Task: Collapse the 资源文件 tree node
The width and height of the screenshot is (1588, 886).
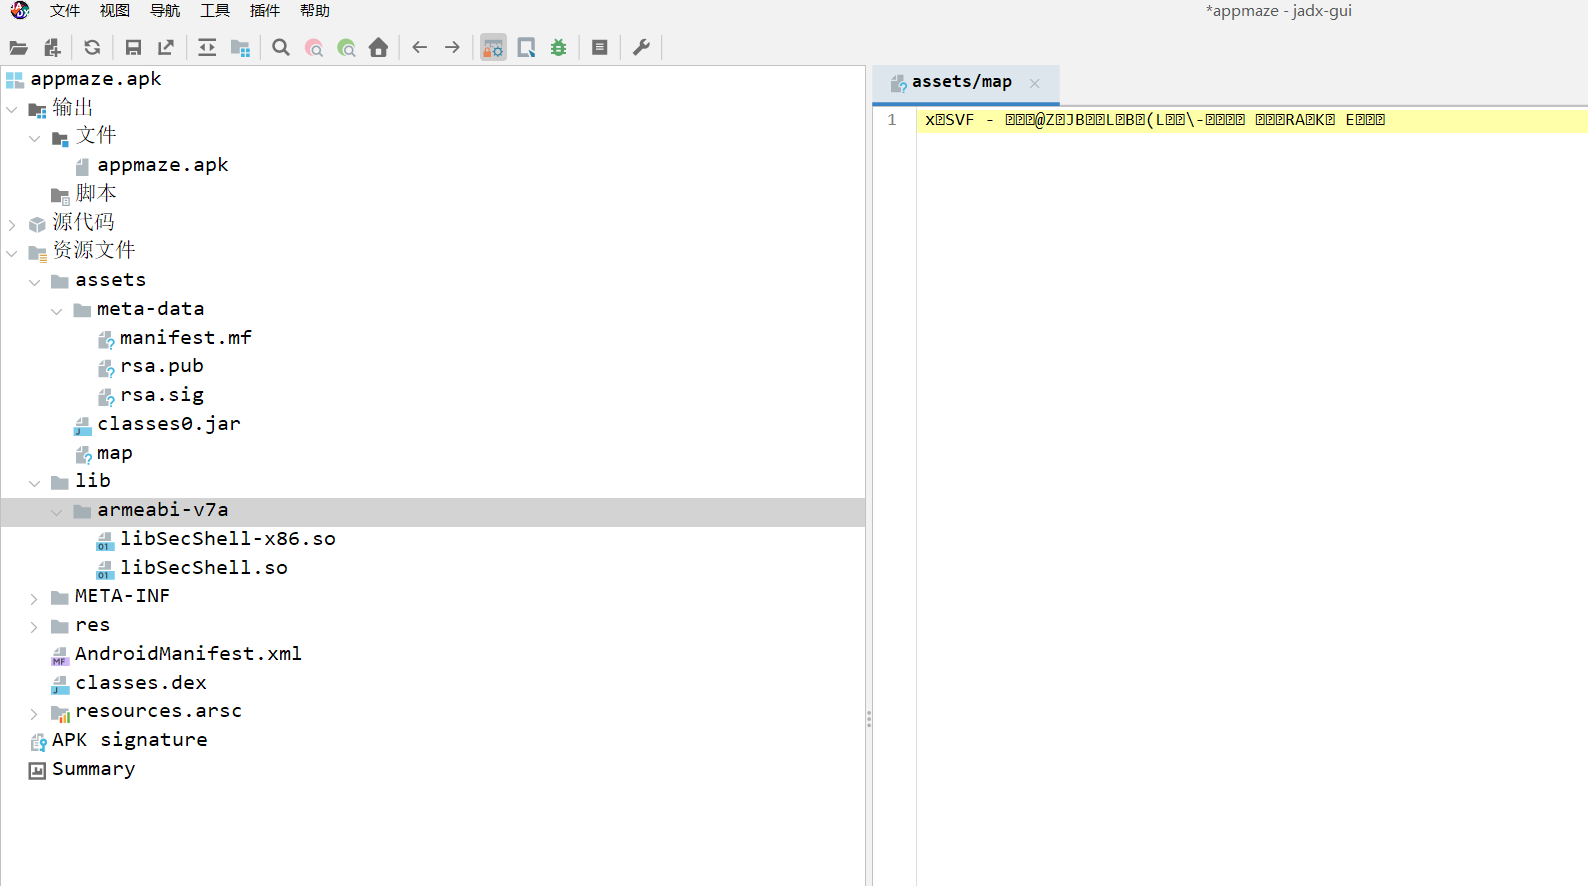Action: [12, 253]
